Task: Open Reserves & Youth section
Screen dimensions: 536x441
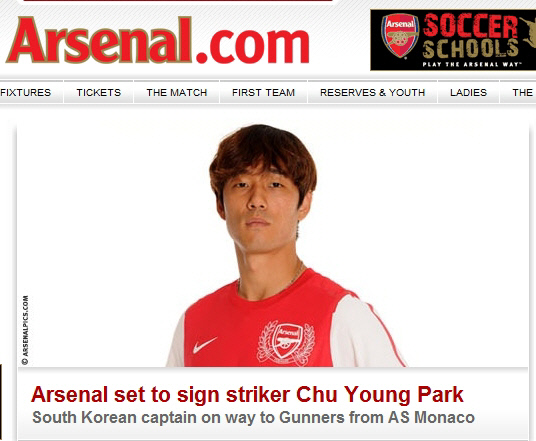Action: (x=372, y=92)
